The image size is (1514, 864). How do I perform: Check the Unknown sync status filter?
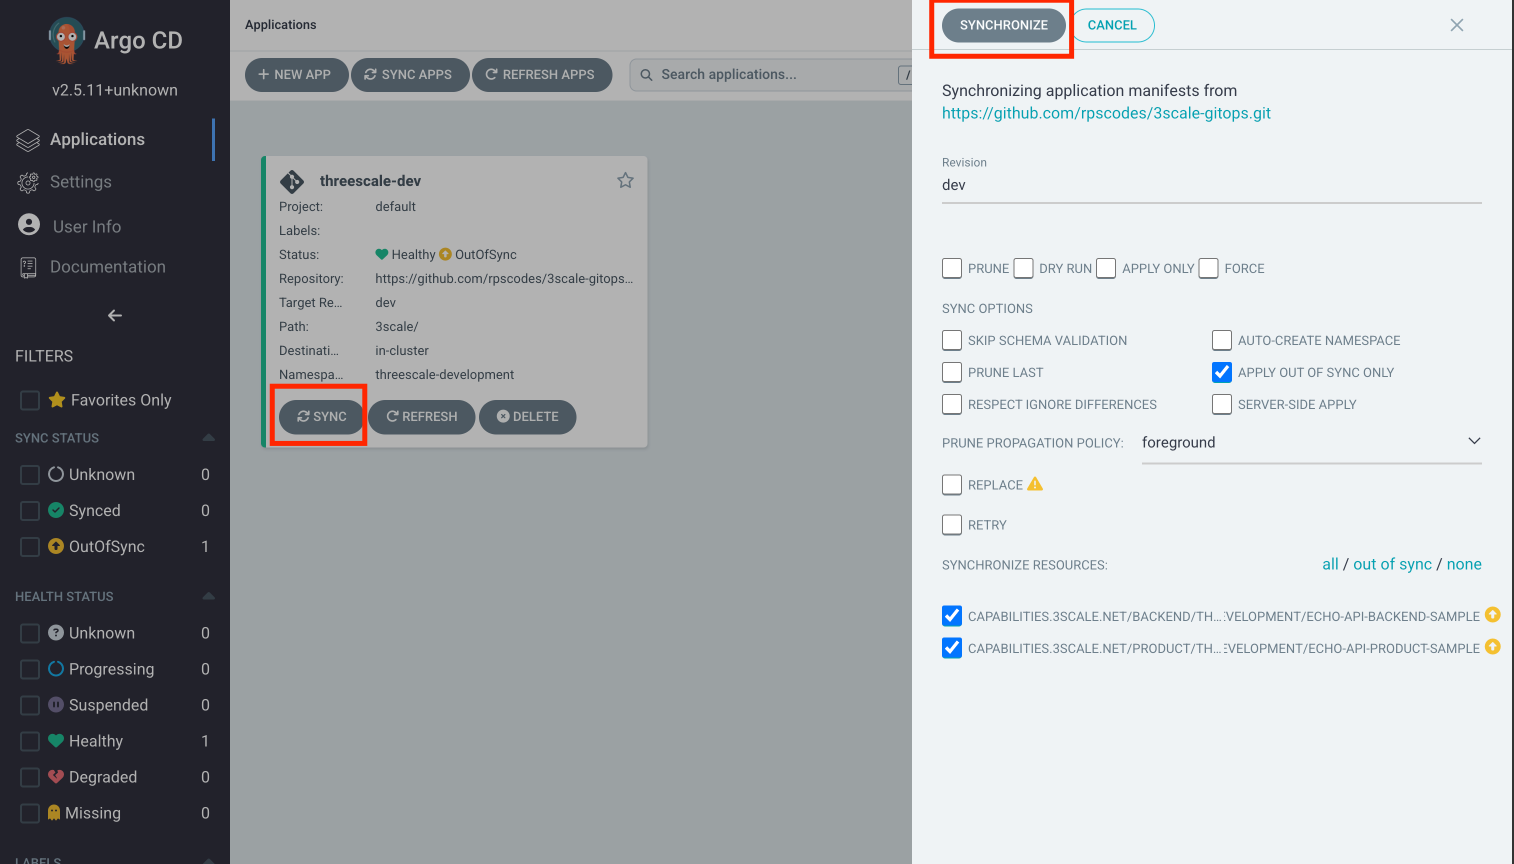coord(30,475)
